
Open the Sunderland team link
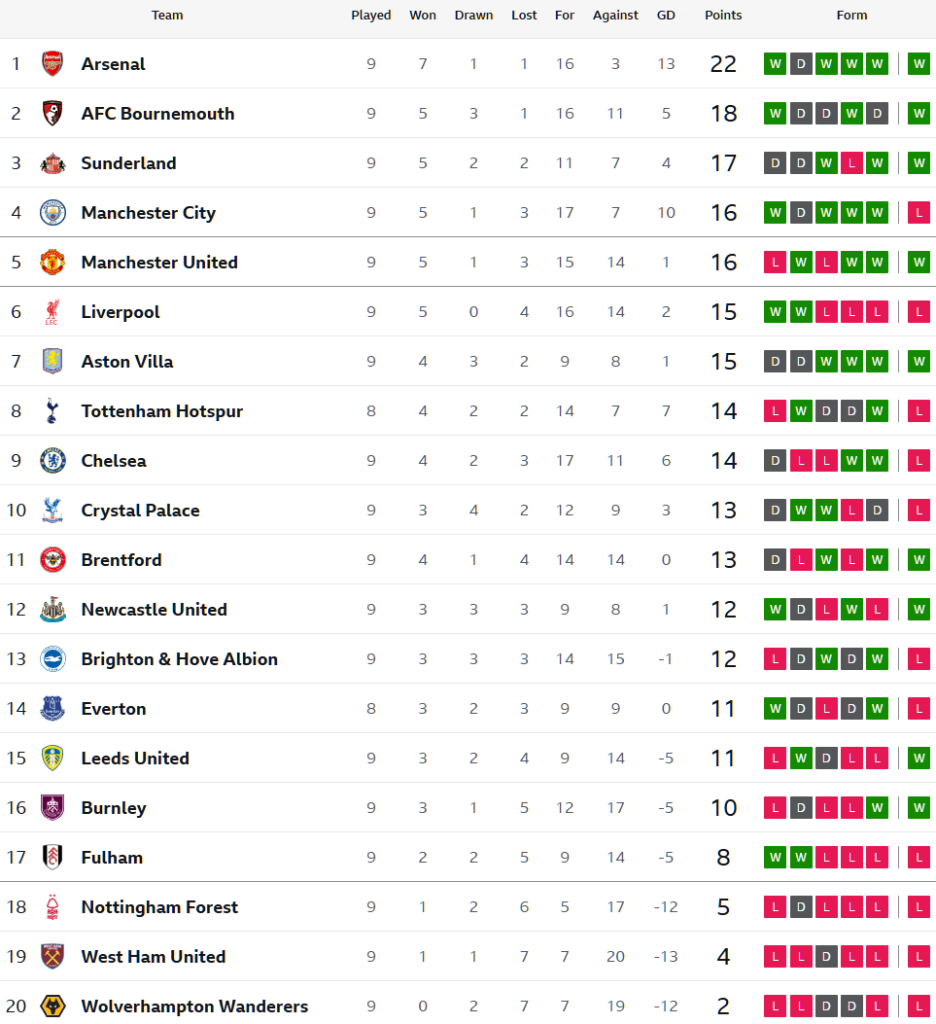click(x=128, y=163)
